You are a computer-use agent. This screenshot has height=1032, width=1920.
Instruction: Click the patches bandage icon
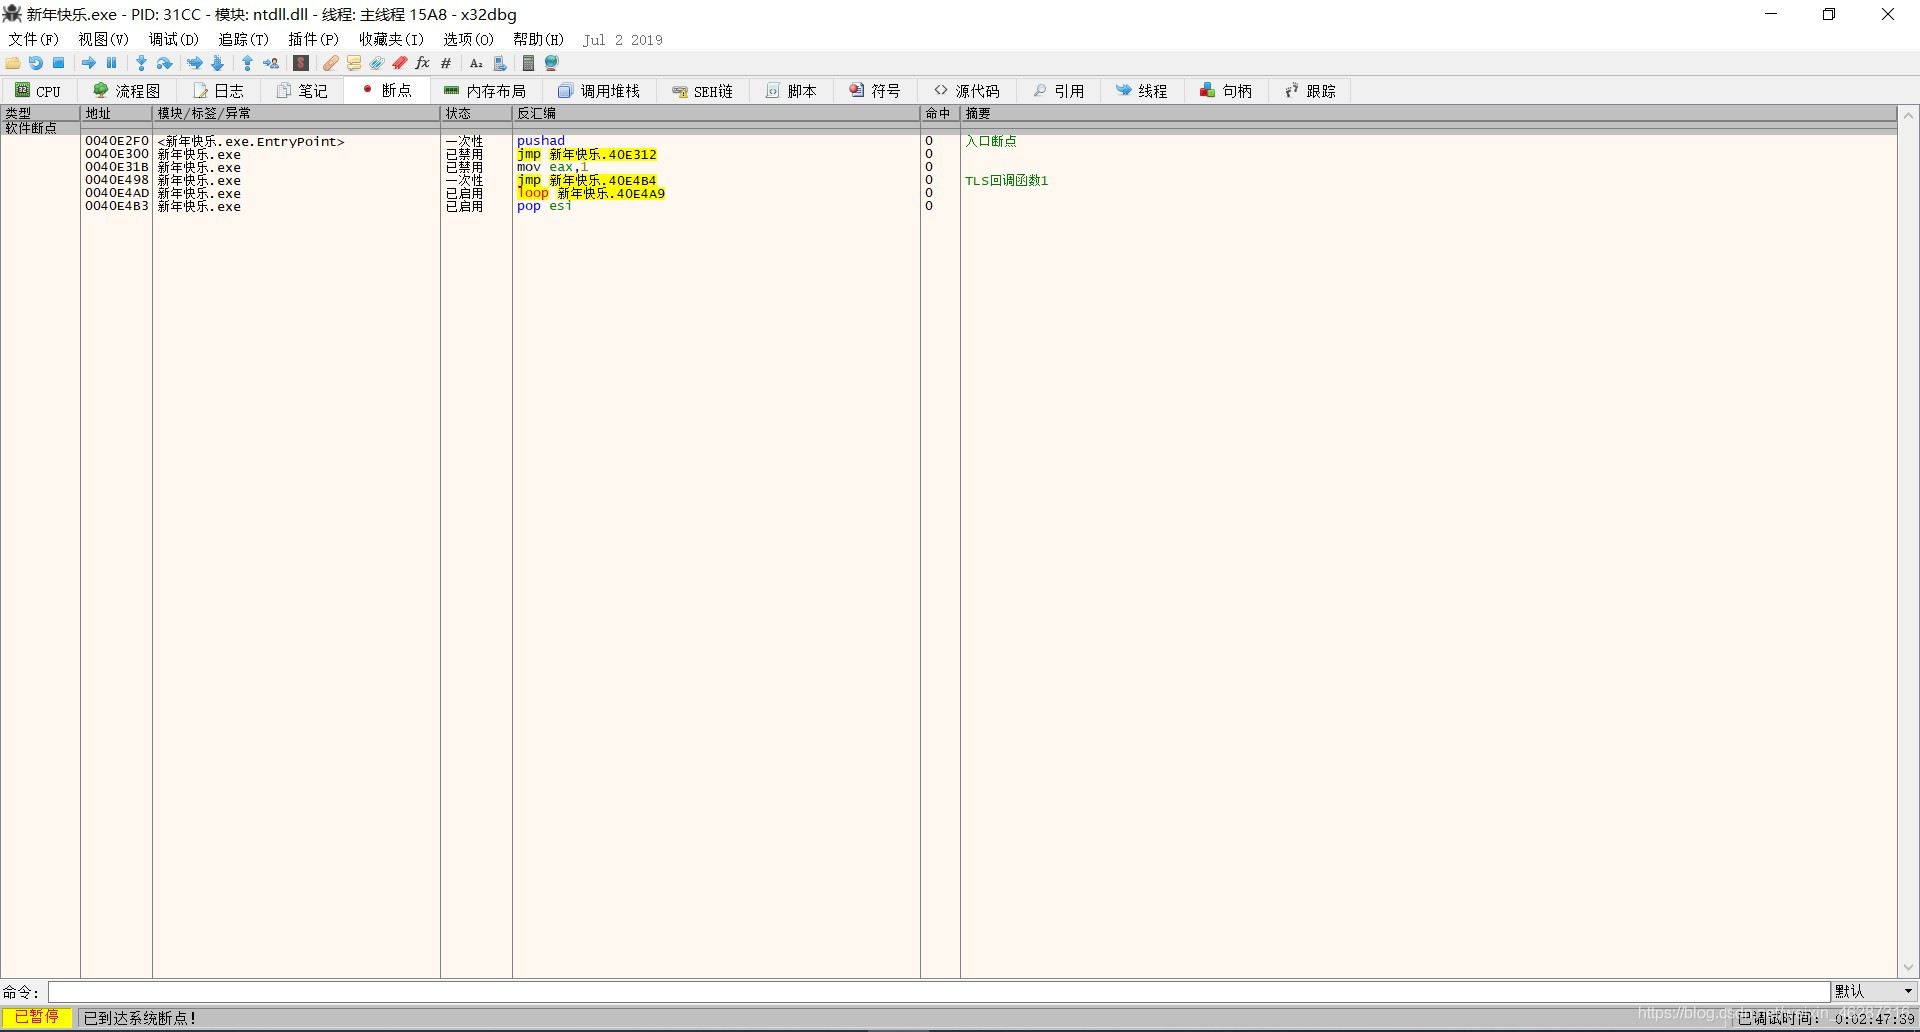pyautogui.click(x=331, y=63)
